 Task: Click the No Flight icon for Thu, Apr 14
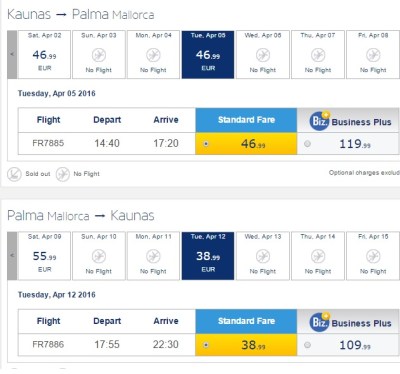coord(318,256)
